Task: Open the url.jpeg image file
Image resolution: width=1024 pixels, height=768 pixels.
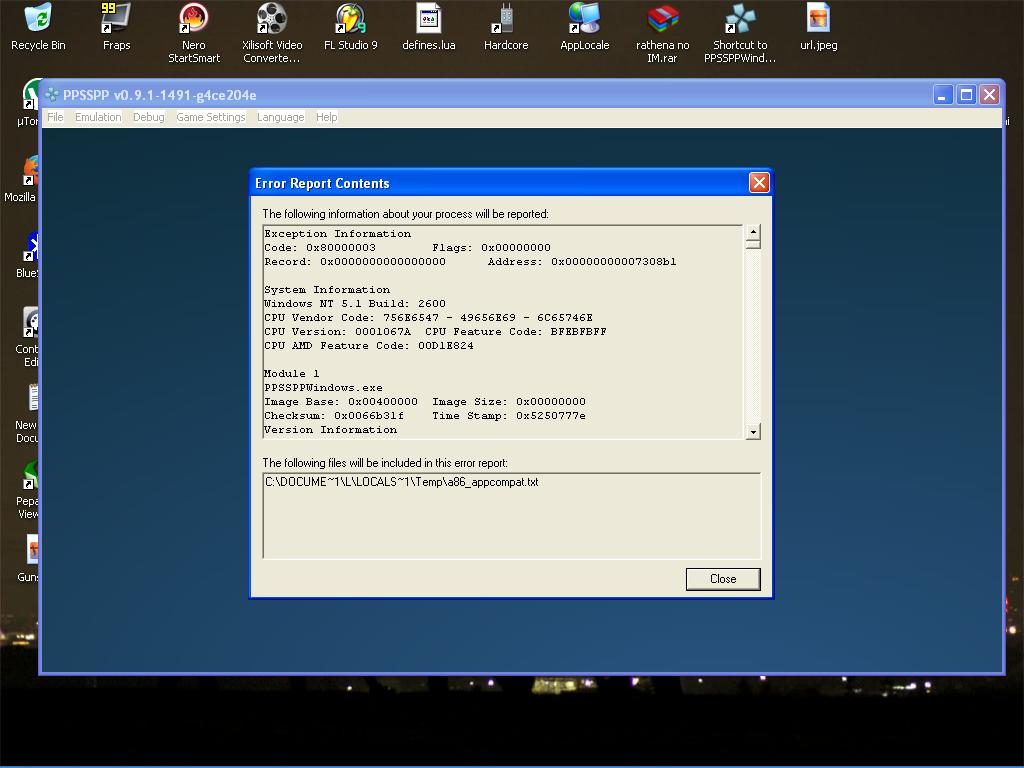Action: 818,20
